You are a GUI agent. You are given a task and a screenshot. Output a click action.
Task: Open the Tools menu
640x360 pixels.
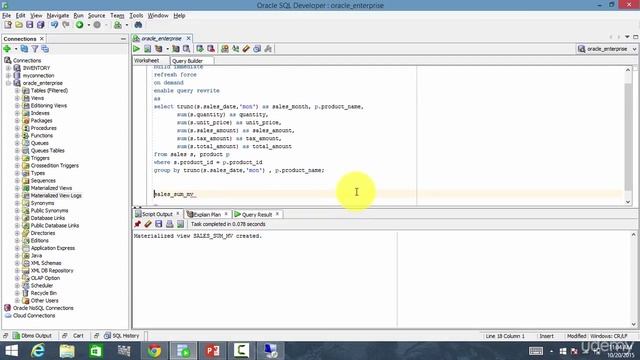coord(136,16)
